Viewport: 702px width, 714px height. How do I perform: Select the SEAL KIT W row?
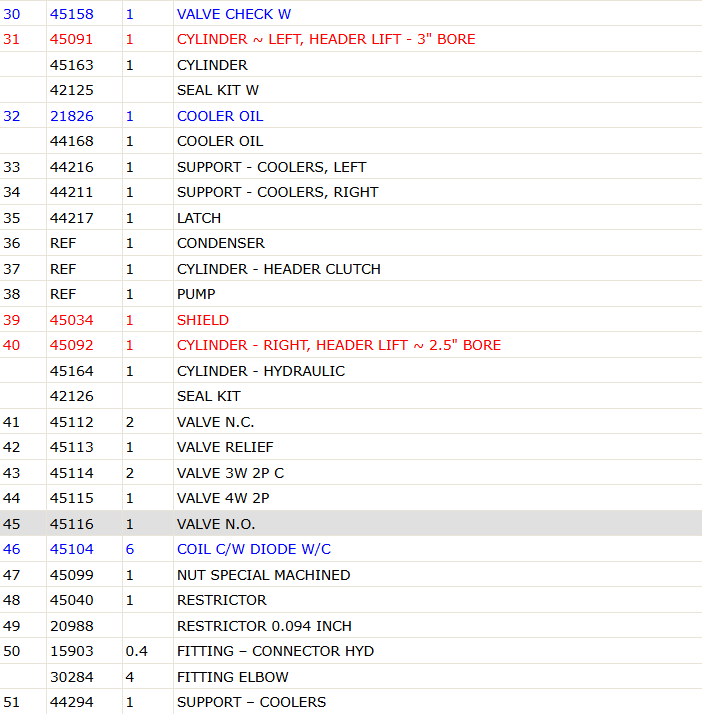pyautogui.click(x=351, y=90)
